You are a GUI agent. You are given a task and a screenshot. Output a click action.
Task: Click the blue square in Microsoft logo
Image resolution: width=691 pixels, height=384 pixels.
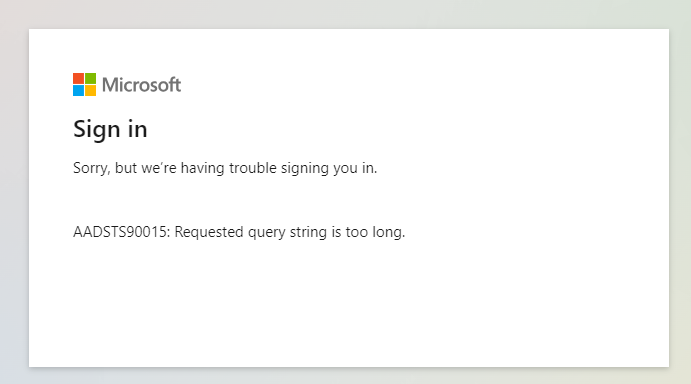click(x=78, y=90)
